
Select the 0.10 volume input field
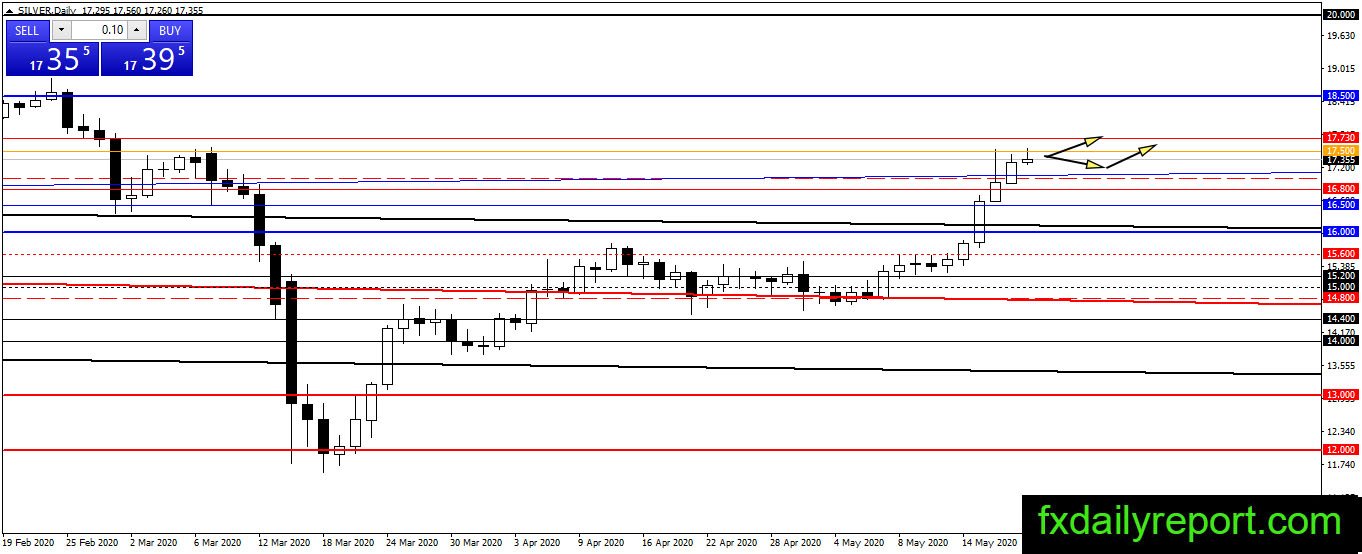point(99,30)
